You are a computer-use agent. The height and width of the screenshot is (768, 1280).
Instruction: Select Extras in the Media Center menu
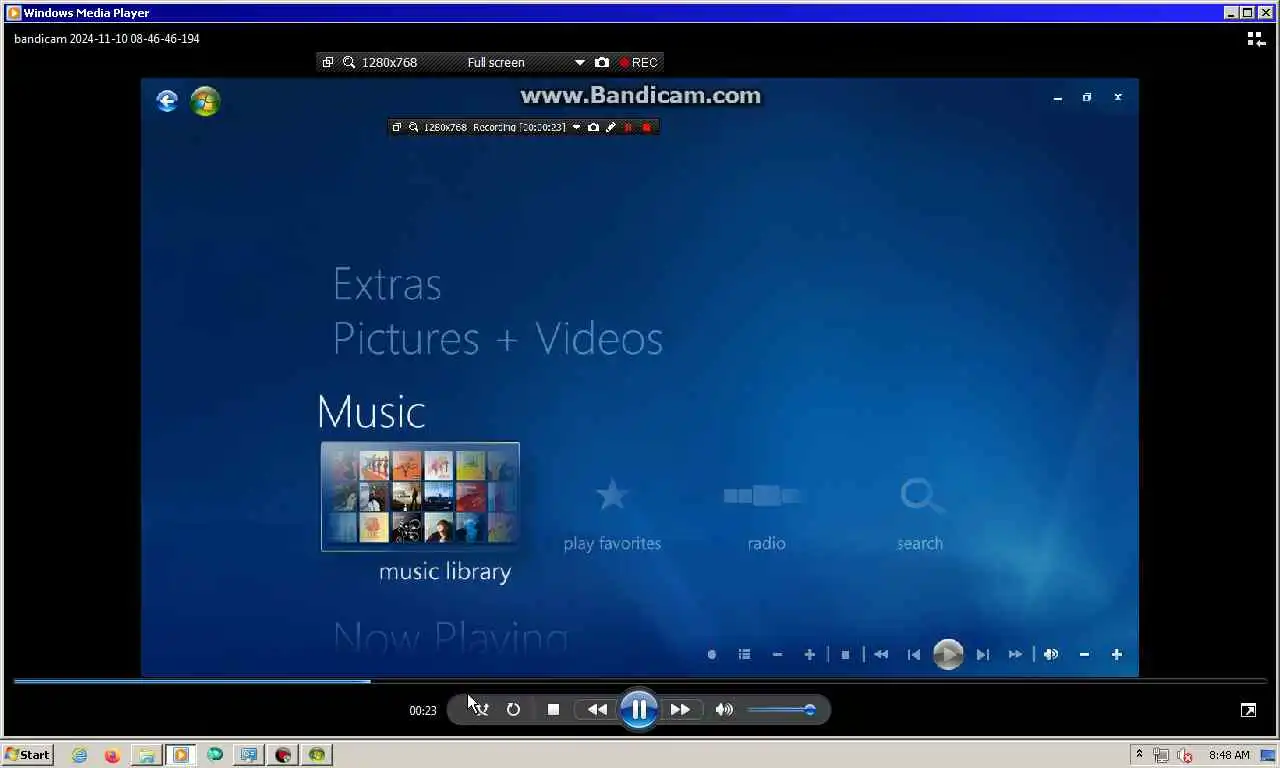(387, 285)
